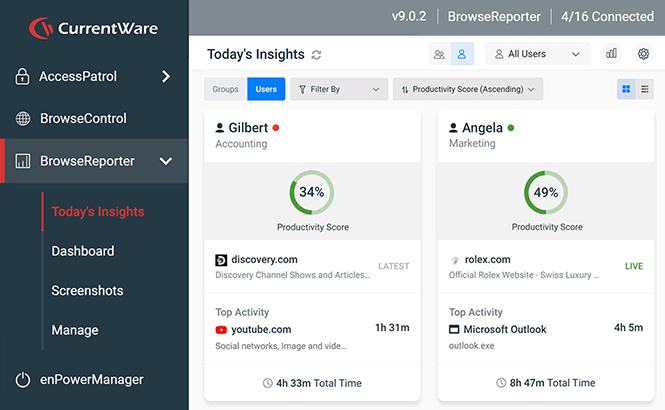Click Angela's user avatar icon
The image size is (665, 410).
453,128
